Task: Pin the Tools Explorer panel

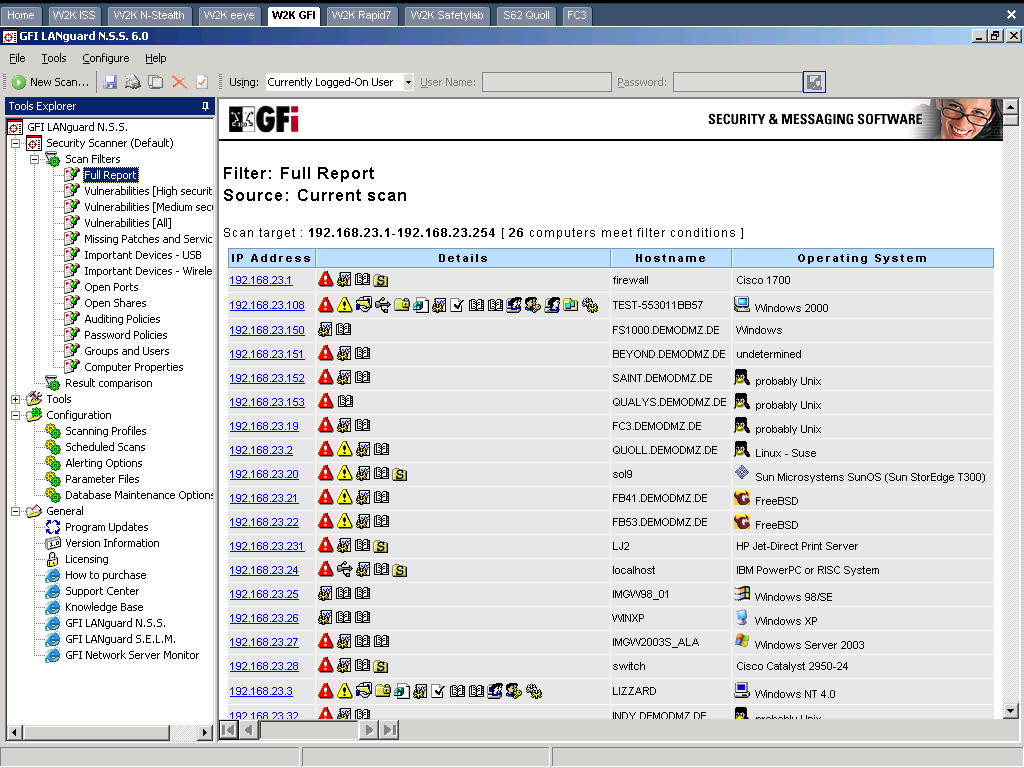Action: click(205, 106)
